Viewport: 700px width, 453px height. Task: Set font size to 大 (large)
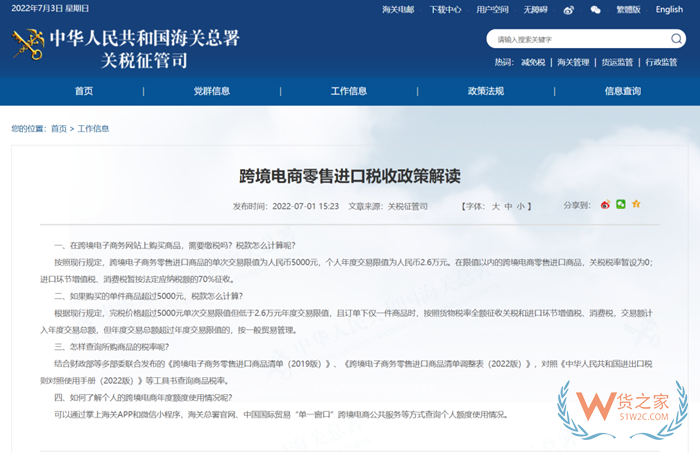tap(496, 207)
